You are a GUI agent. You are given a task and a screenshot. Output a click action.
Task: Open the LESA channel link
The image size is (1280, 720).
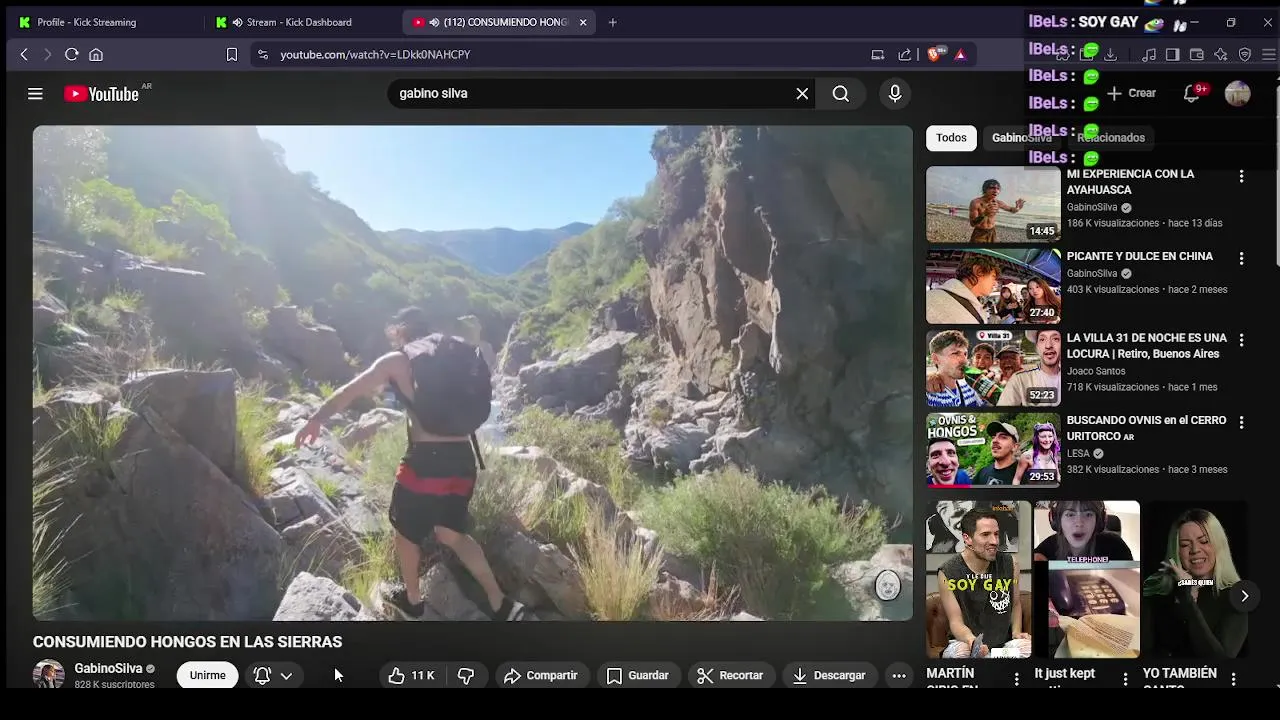coord(1078,453)
